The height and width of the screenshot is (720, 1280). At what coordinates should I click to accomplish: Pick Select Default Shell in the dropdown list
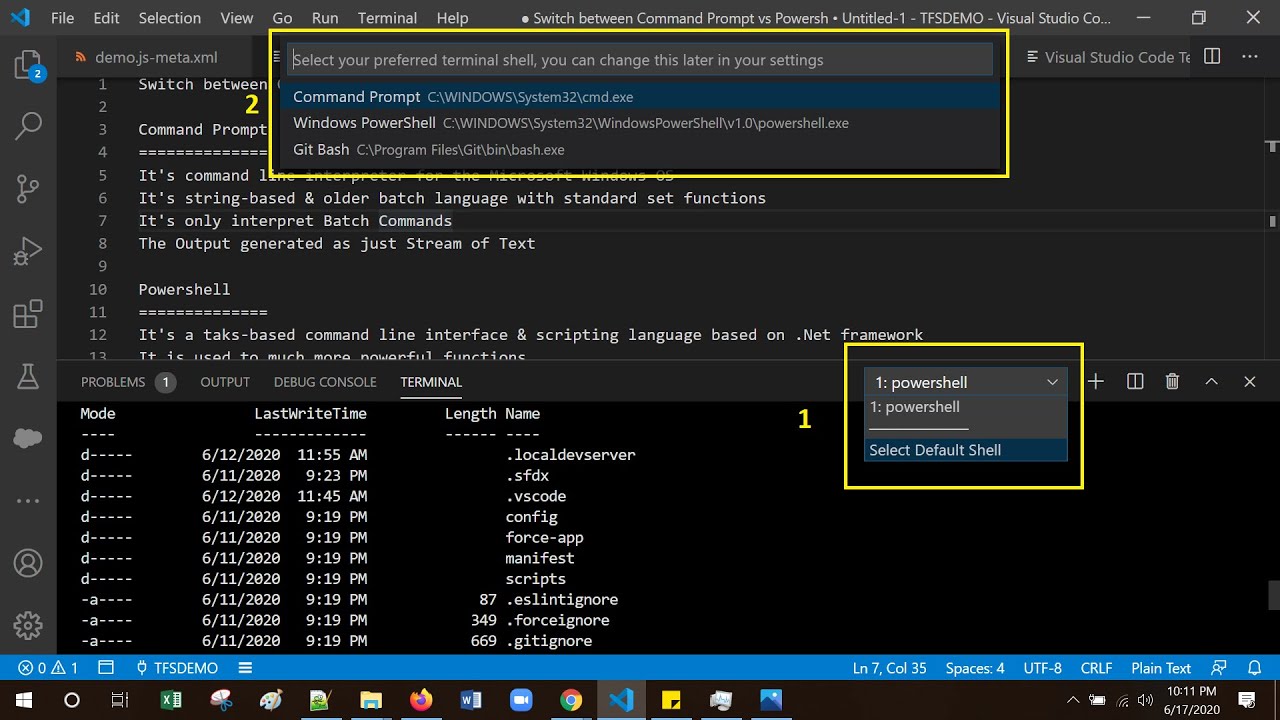pos(966,450)
